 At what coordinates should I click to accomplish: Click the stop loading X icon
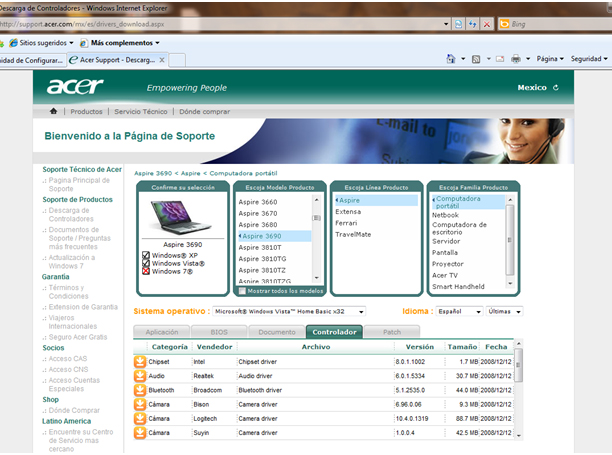coord(487,24)
